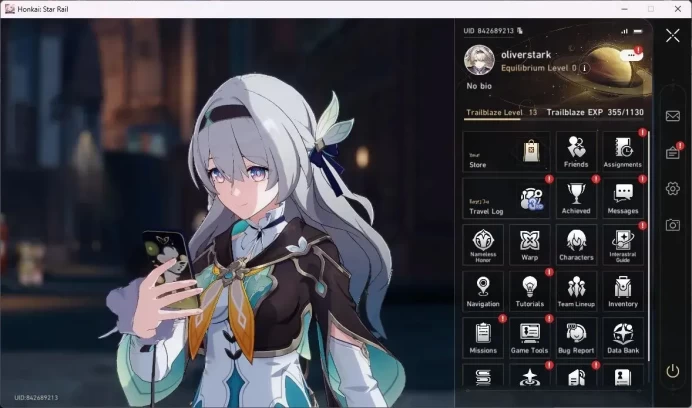Screen dimensions: 692x408
Task: Open the Tutorials menu
Action: pos(530,291)
